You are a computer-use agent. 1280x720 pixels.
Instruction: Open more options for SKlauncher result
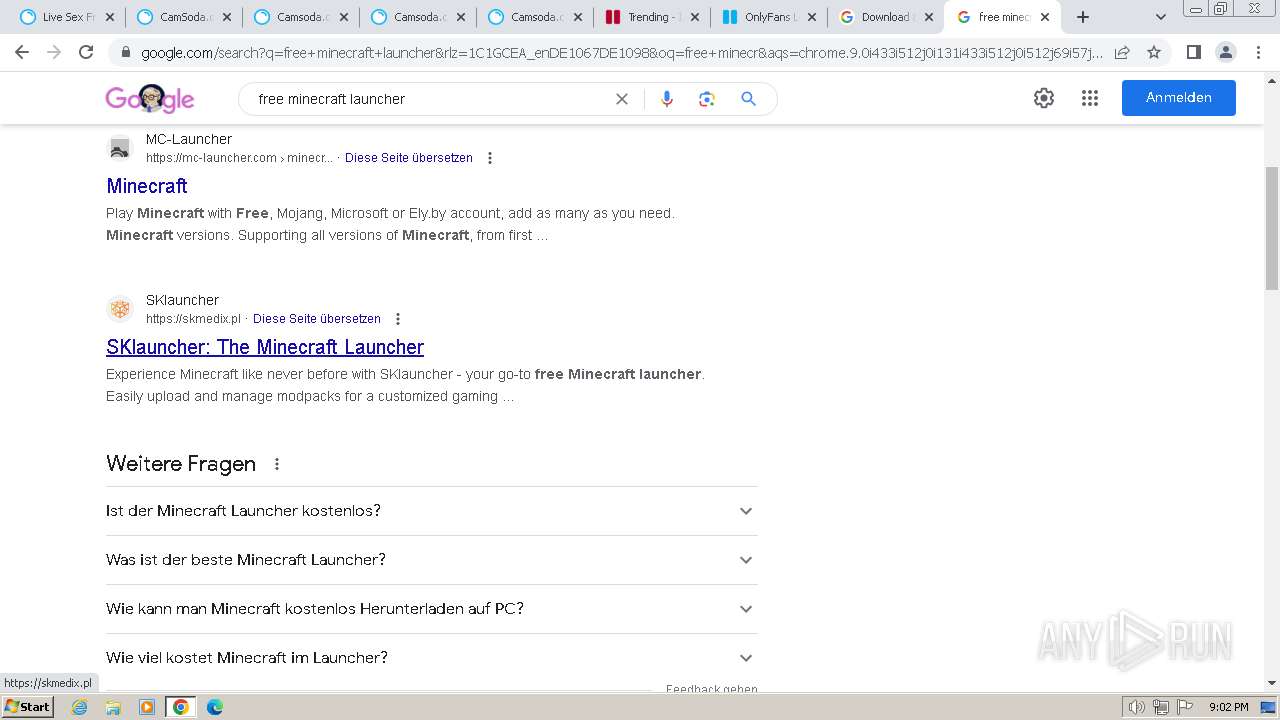(398, 319)
